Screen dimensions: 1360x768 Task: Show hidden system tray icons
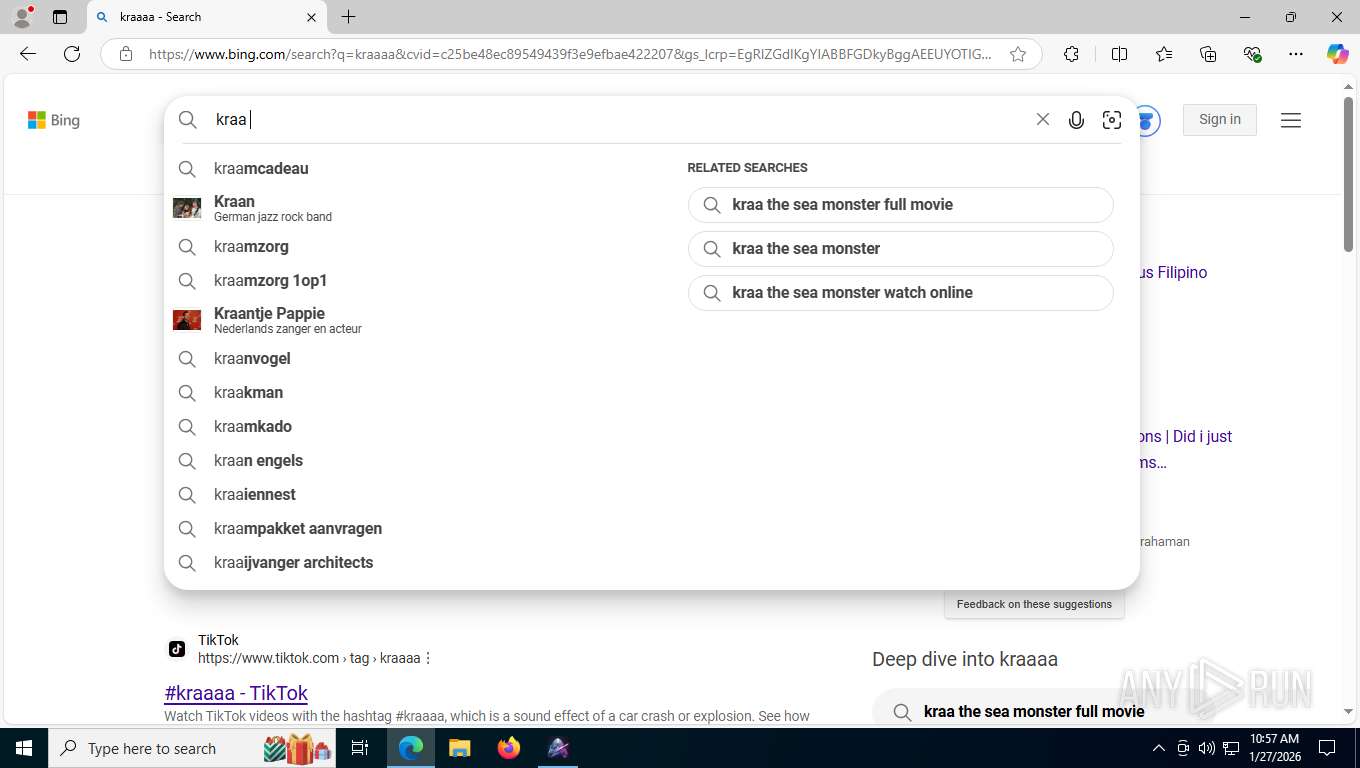1159,748
